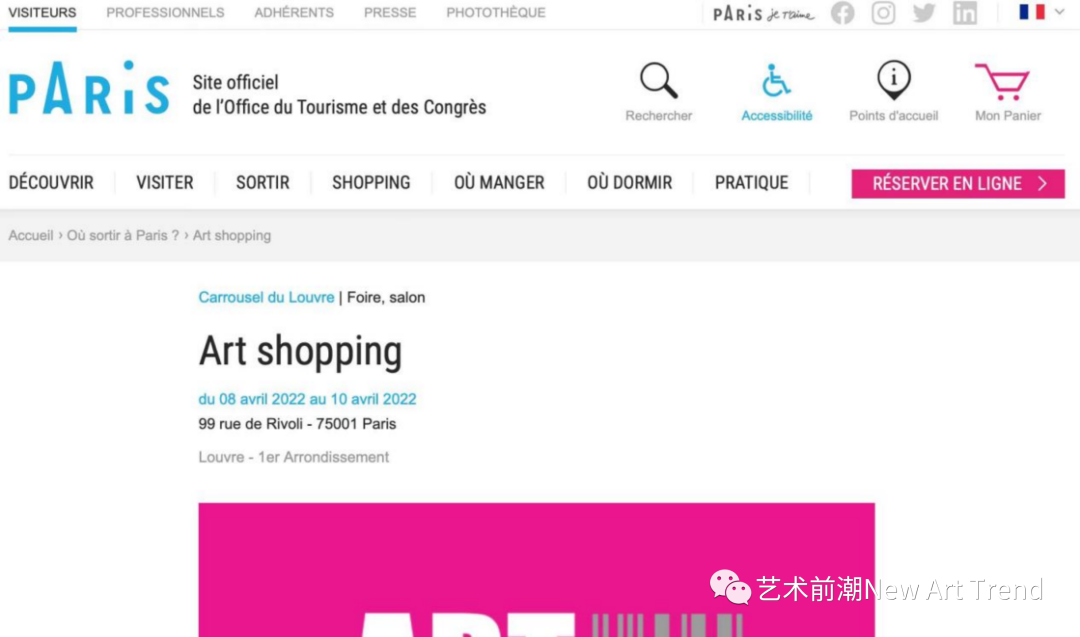Open the Sortir menu
The height and width of the screenshot is (637, 1080).
coord(262,182)
